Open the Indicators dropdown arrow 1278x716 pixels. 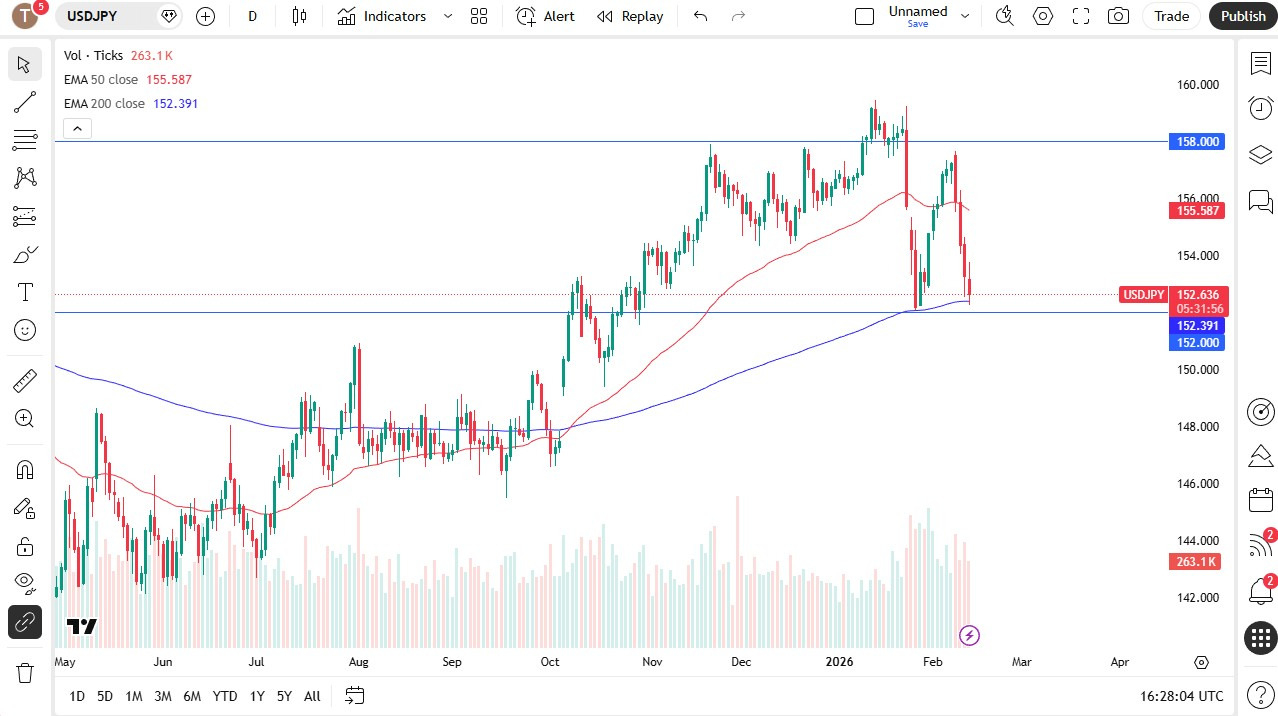click(x=447, y=16)
